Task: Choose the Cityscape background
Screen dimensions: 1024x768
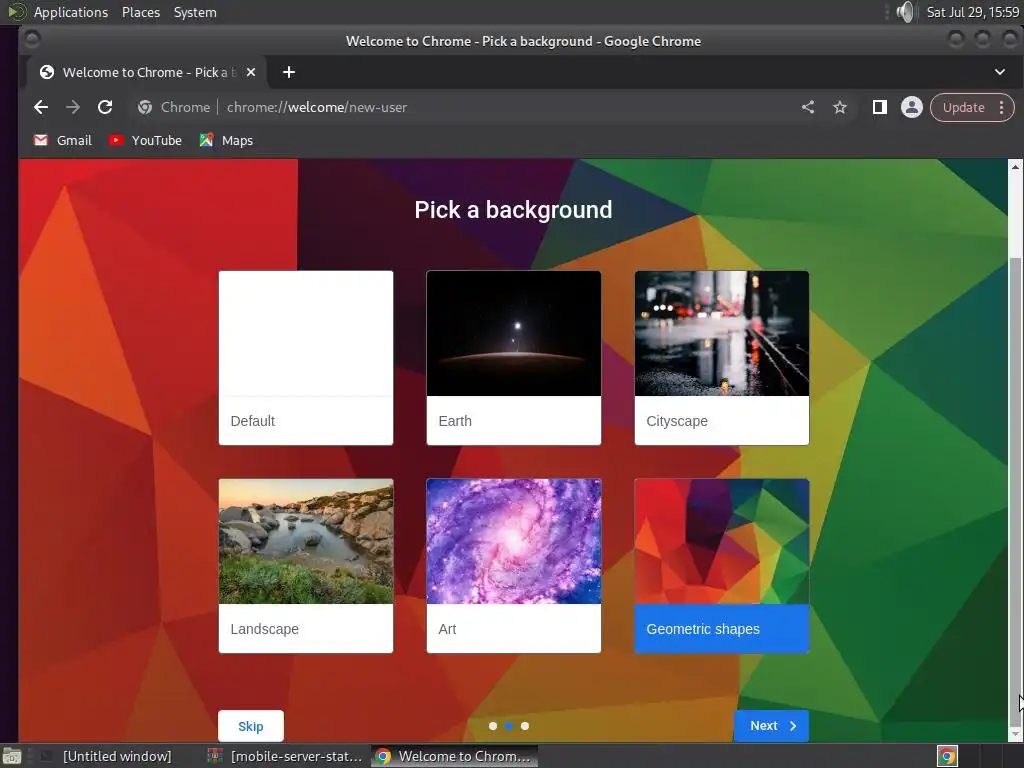Action: pyautogui.click(x=722, y=358)
